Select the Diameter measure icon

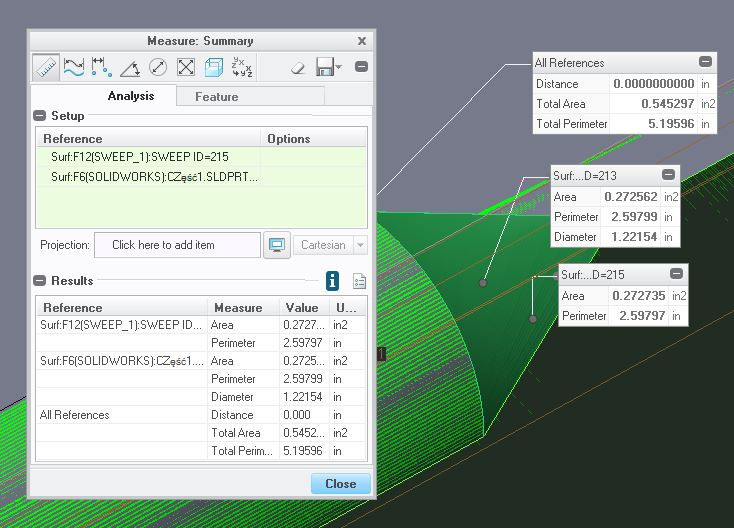pyautogui.click(x=158, y=67)
